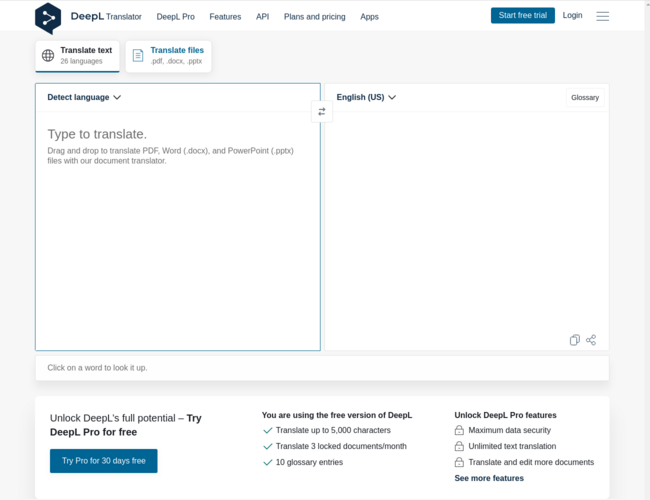
Task: Click the Start free trial button
Action: pyautogui.click(x=523, y=15)
